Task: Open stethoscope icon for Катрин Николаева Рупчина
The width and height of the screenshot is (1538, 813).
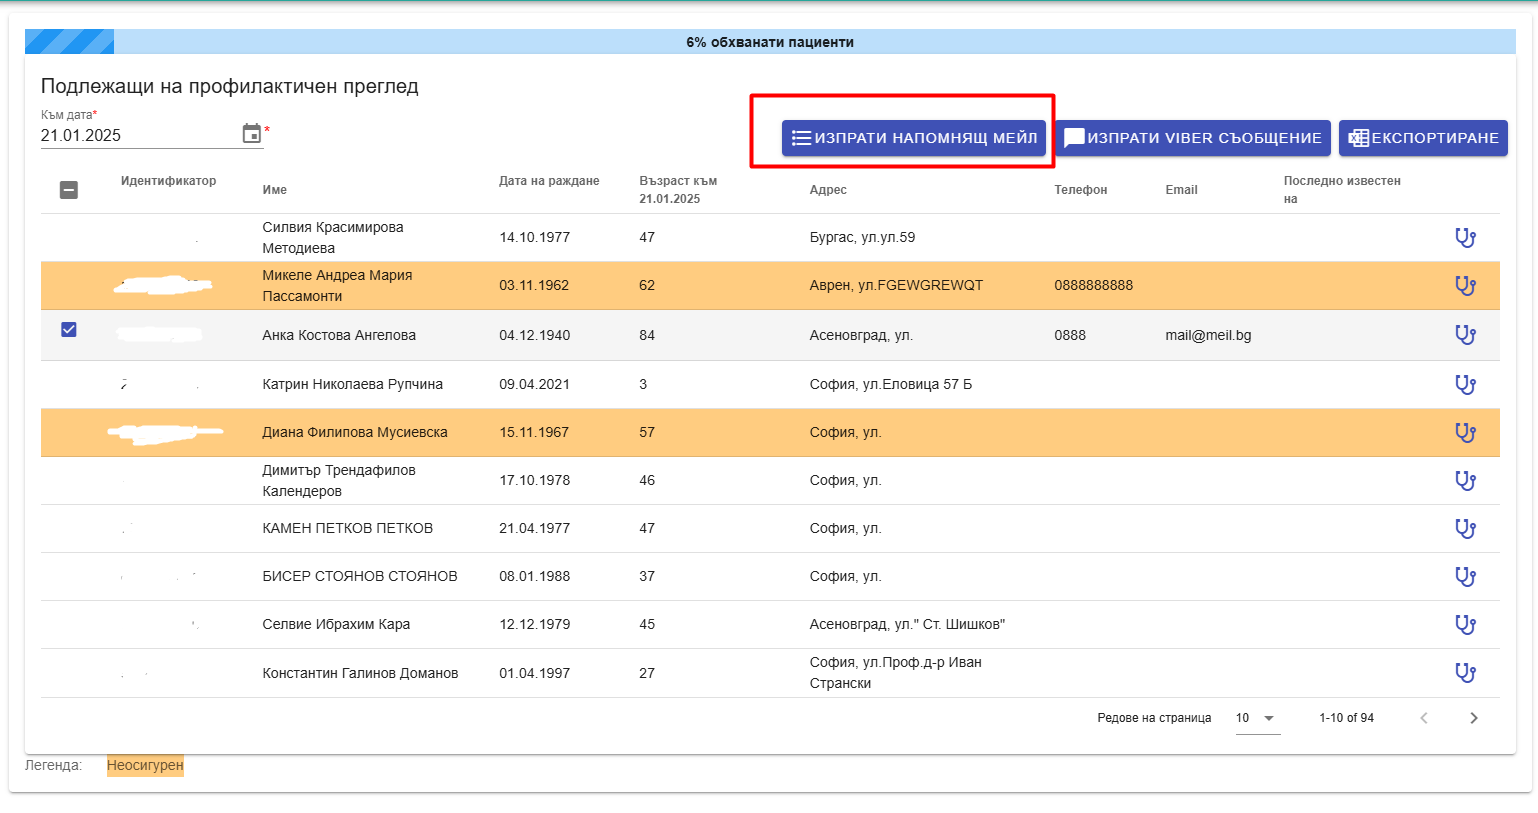Action: tap(1465, 384)
